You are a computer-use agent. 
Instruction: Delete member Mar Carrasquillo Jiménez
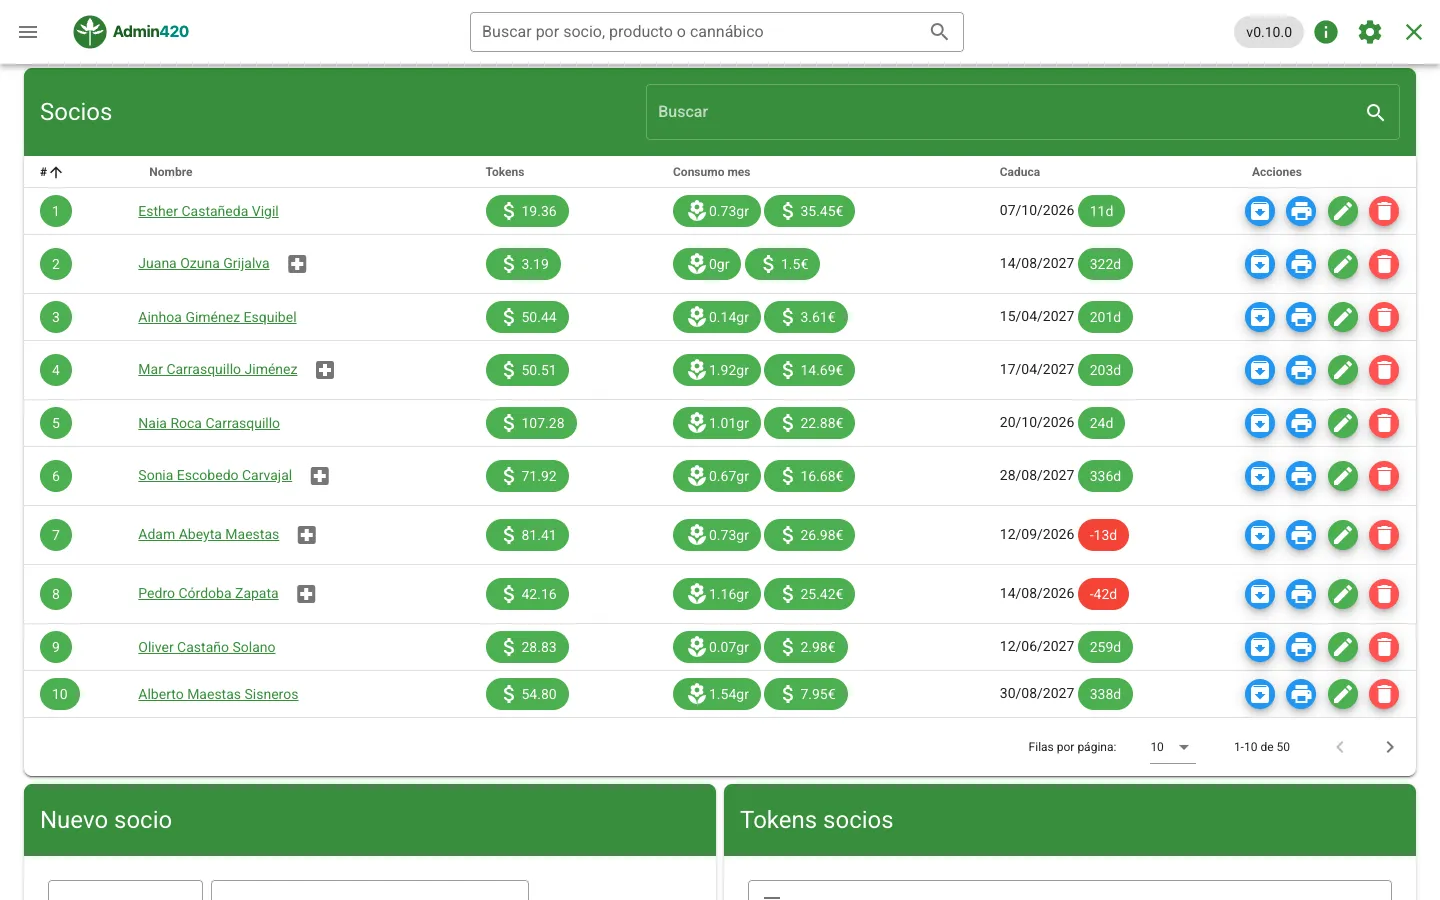1384,370
